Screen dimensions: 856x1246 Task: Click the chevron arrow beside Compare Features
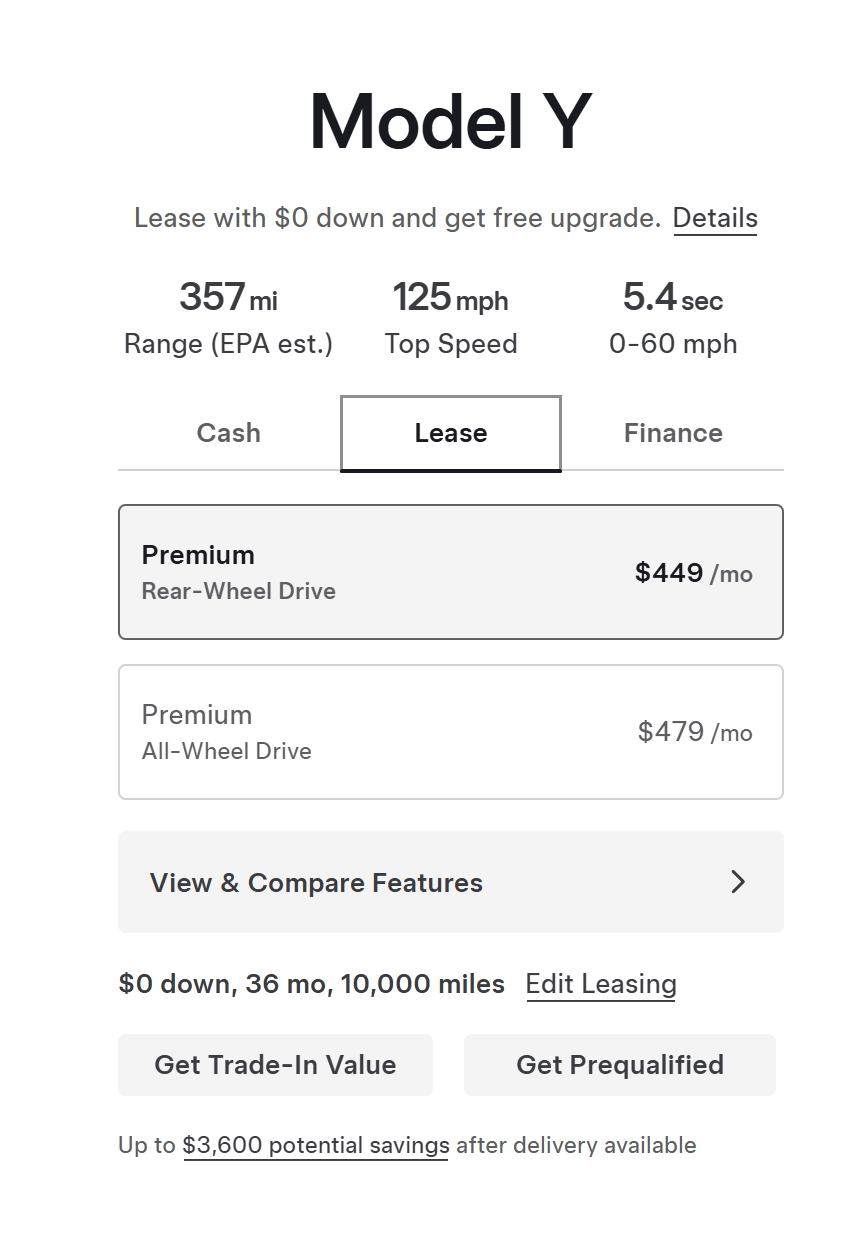pos(738,882)
